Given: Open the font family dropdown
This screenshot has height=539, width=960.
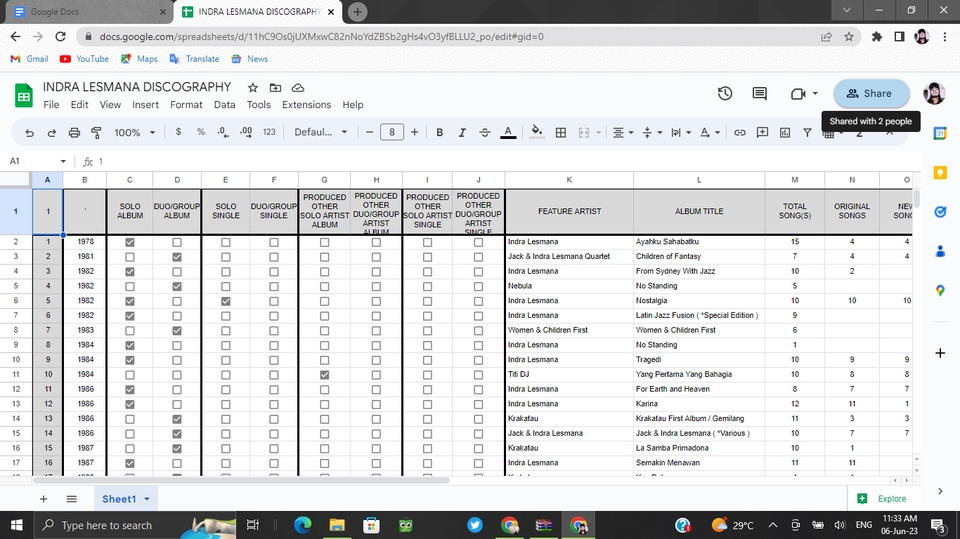Looking at the screenshot, I should click(x=320, y=132).
